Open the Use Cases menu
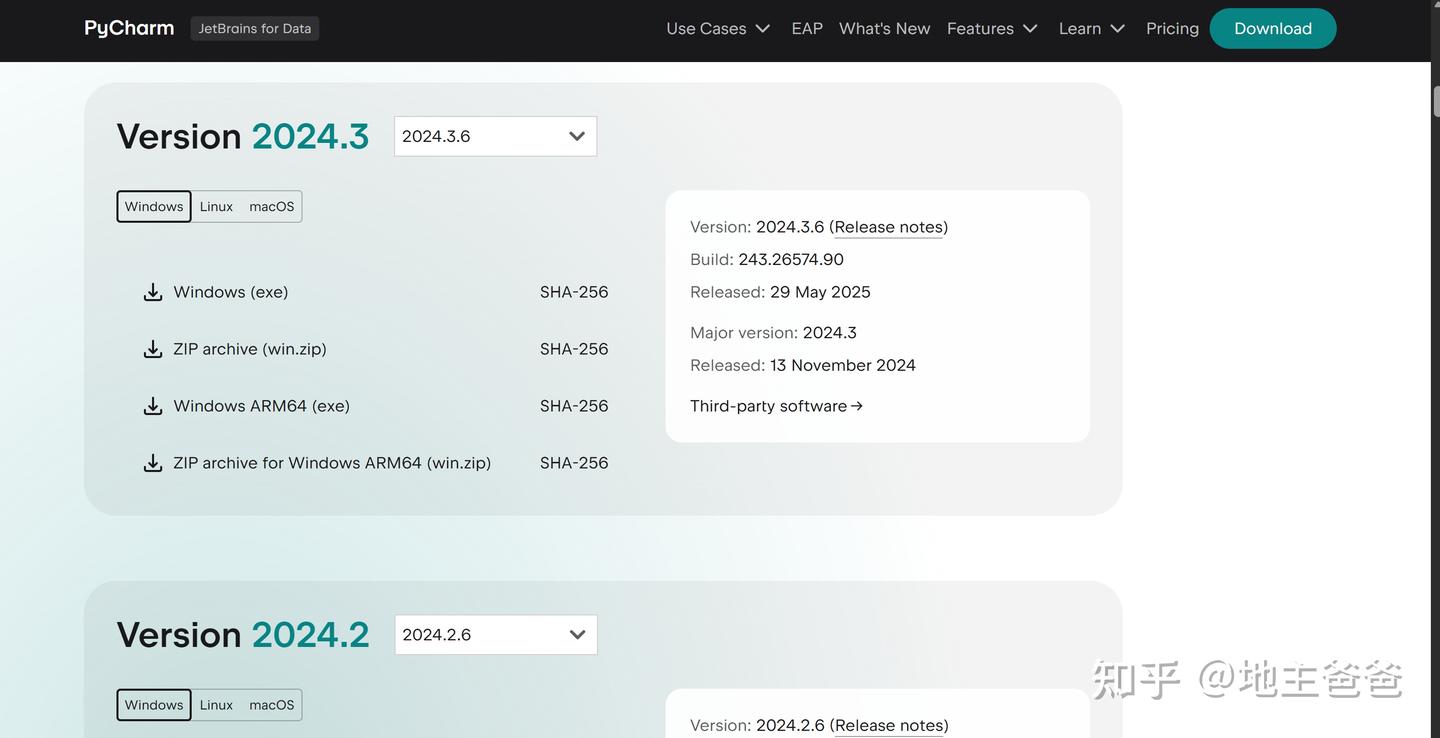This screenshot has height=738, width=1440. tap(718, 28)
